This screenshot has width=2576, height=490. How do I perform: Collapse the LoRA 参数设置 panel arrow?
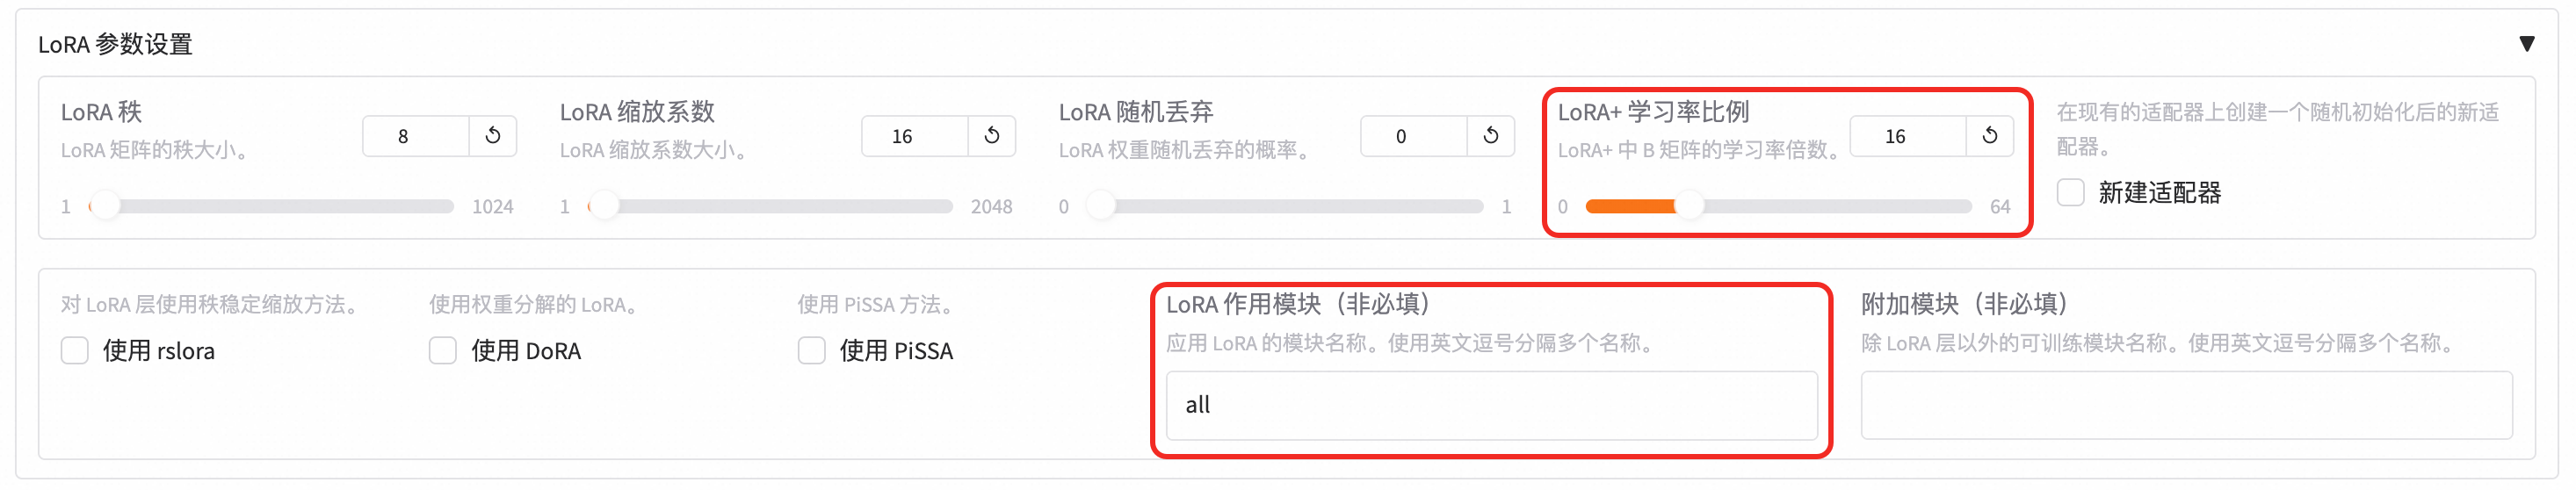2527,44
